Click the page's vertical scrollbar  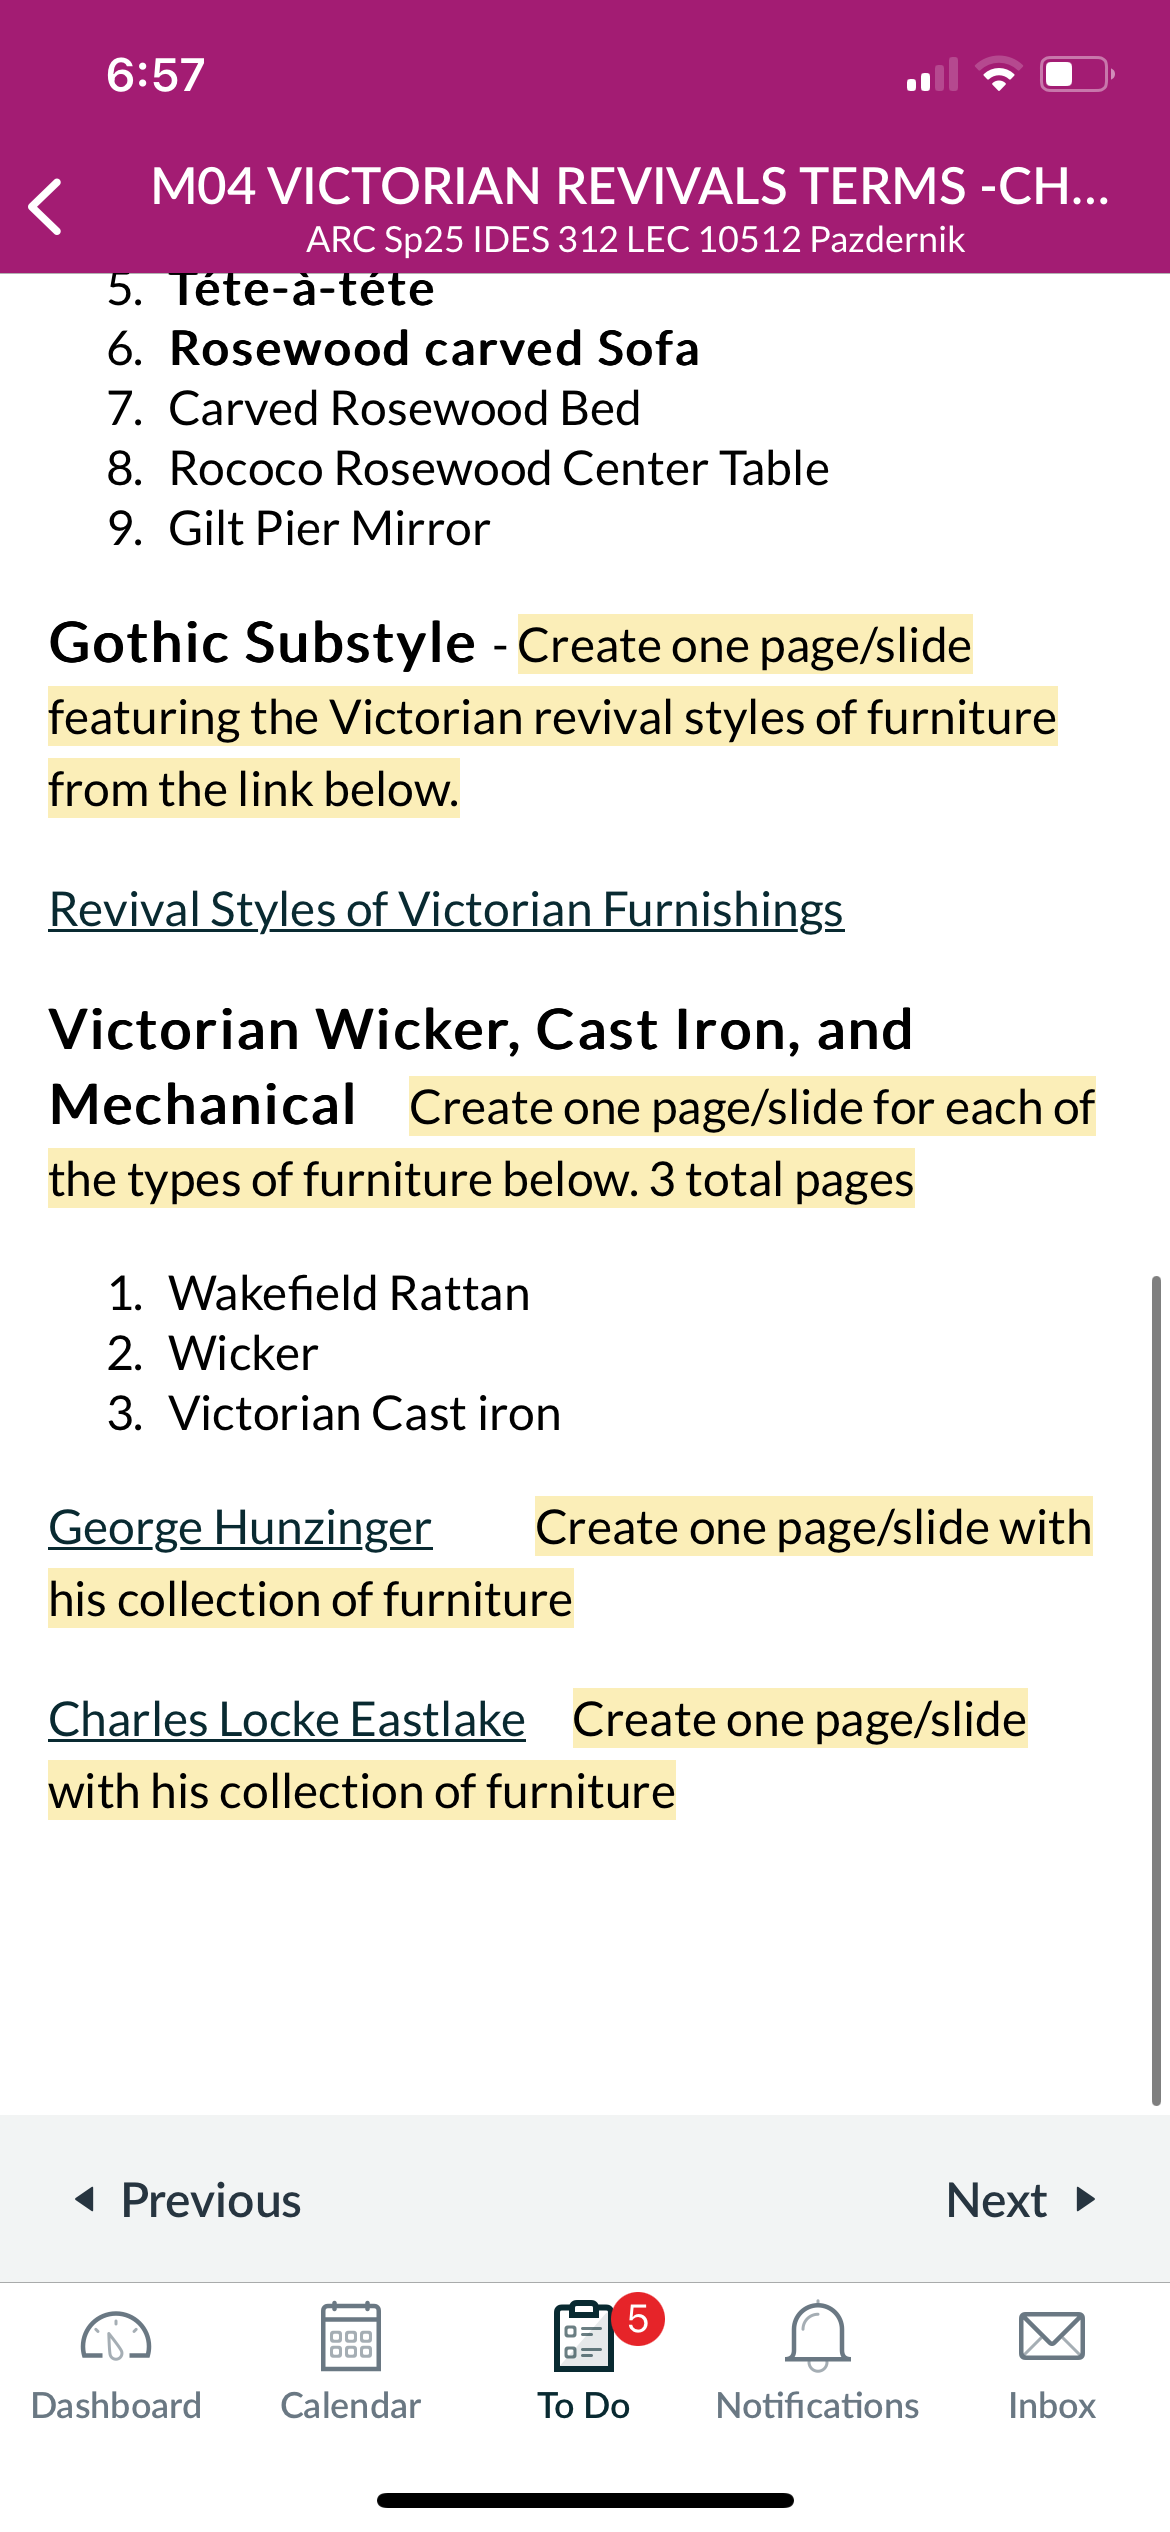click(x=1156, y=1690)
